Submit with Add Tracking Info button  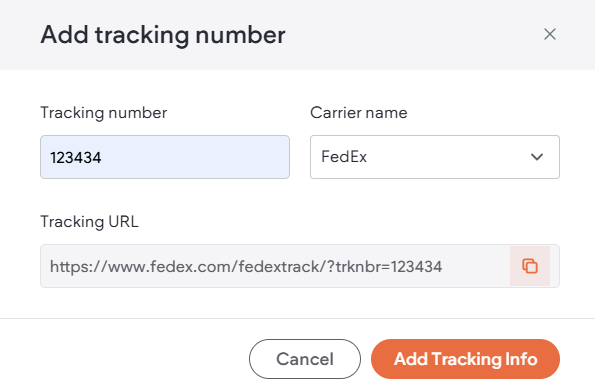[465, 359]
